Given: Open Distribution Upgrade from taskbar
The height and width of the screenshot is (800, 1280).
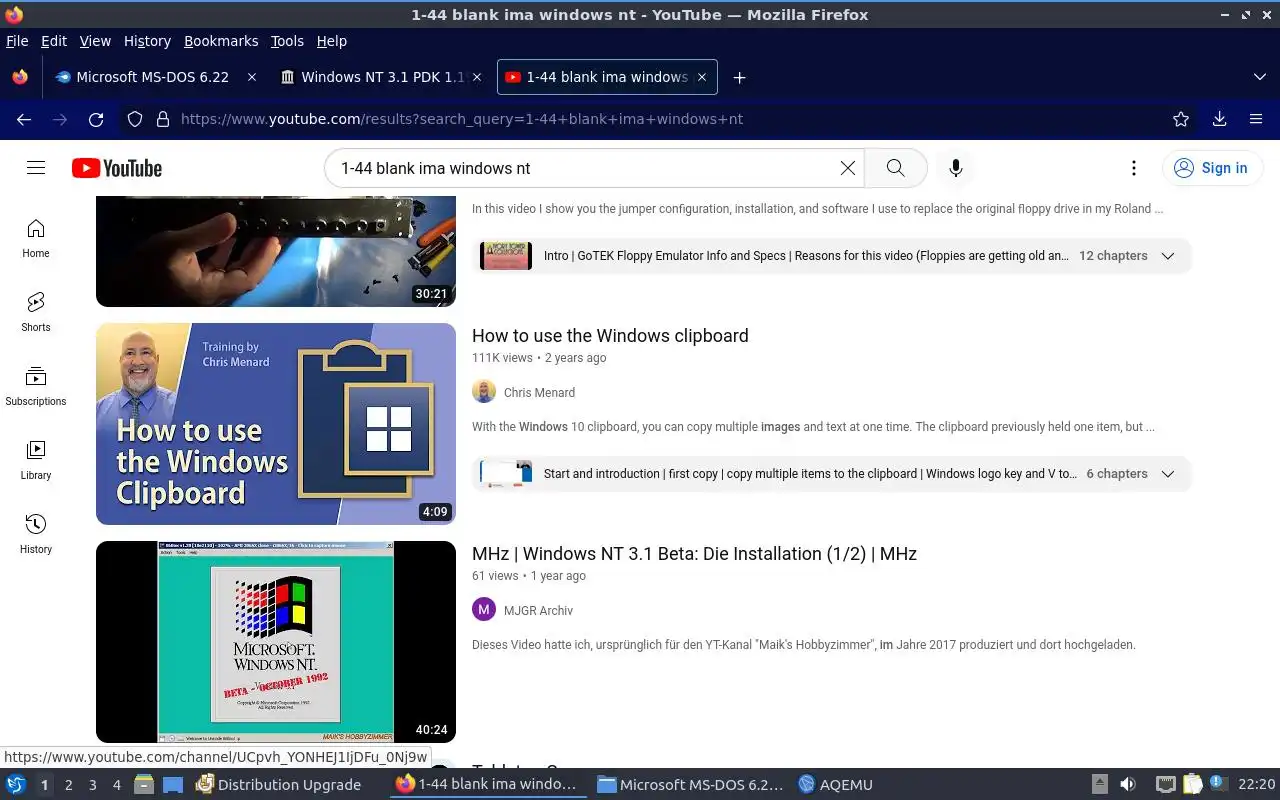Looking at the screenshot, I should (278, 785).
